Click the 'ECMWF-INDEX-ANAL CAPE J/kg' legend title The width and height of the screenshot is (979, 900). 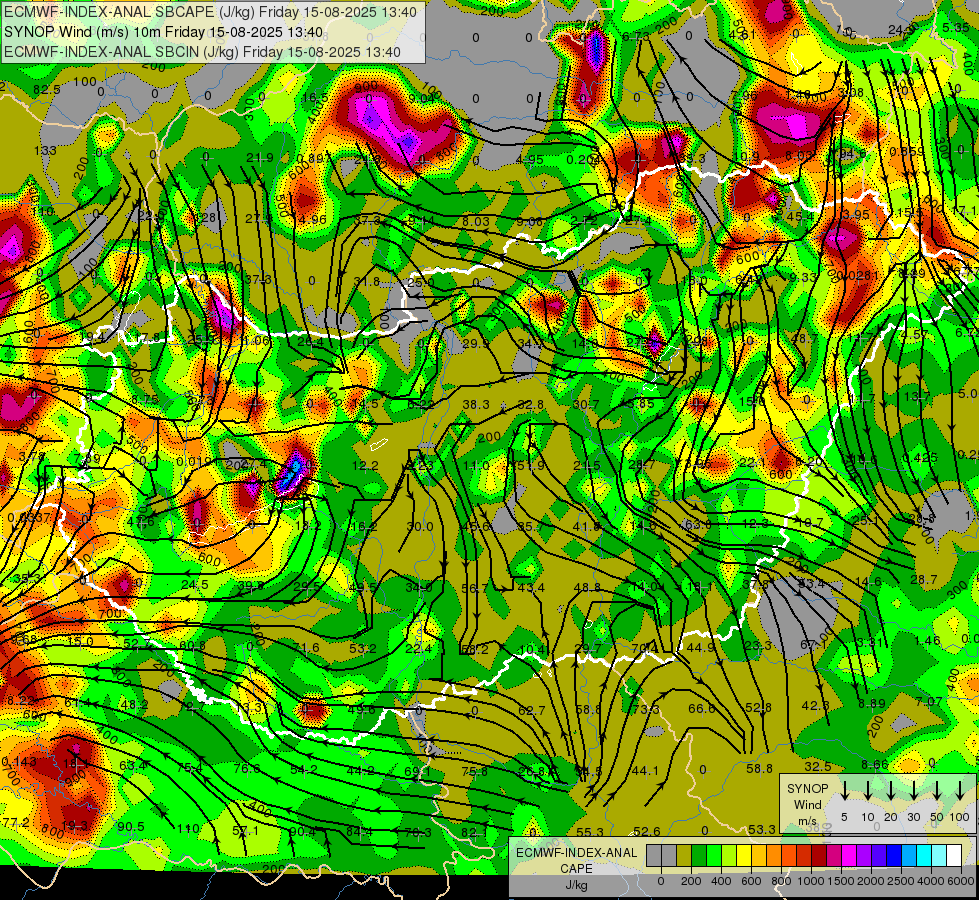click(576, 868)
